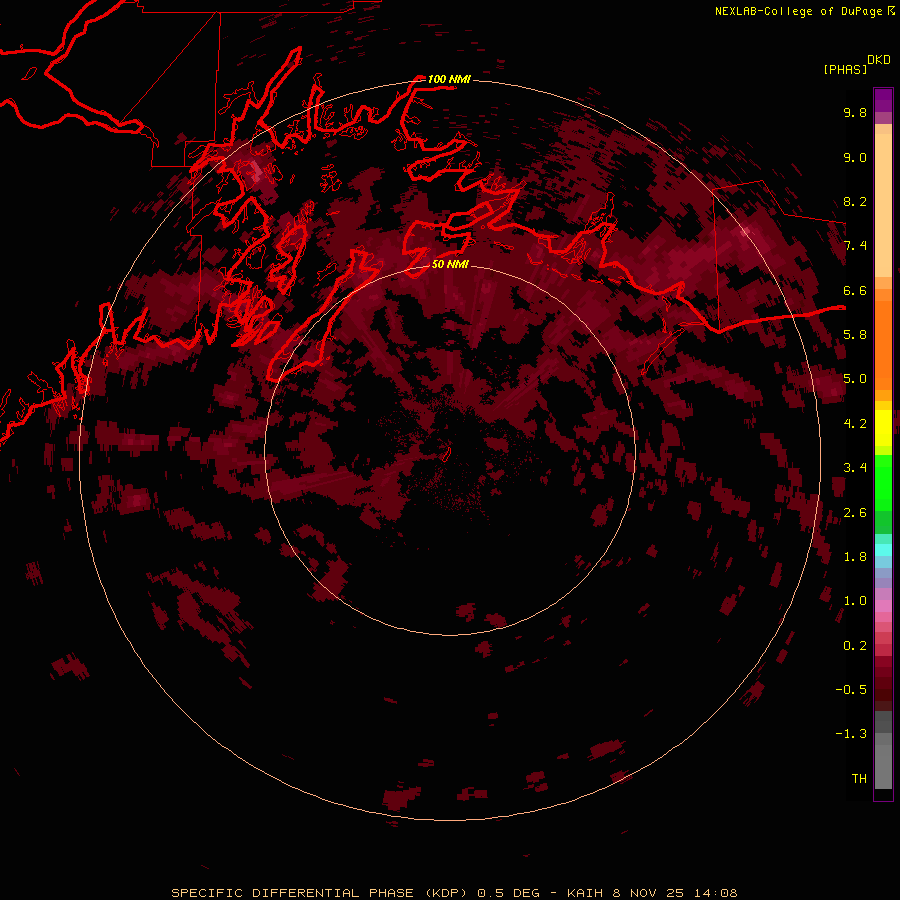Click the 4.2 legend value
The width and height of the screenshot is (900, 900).
(855, 424)
